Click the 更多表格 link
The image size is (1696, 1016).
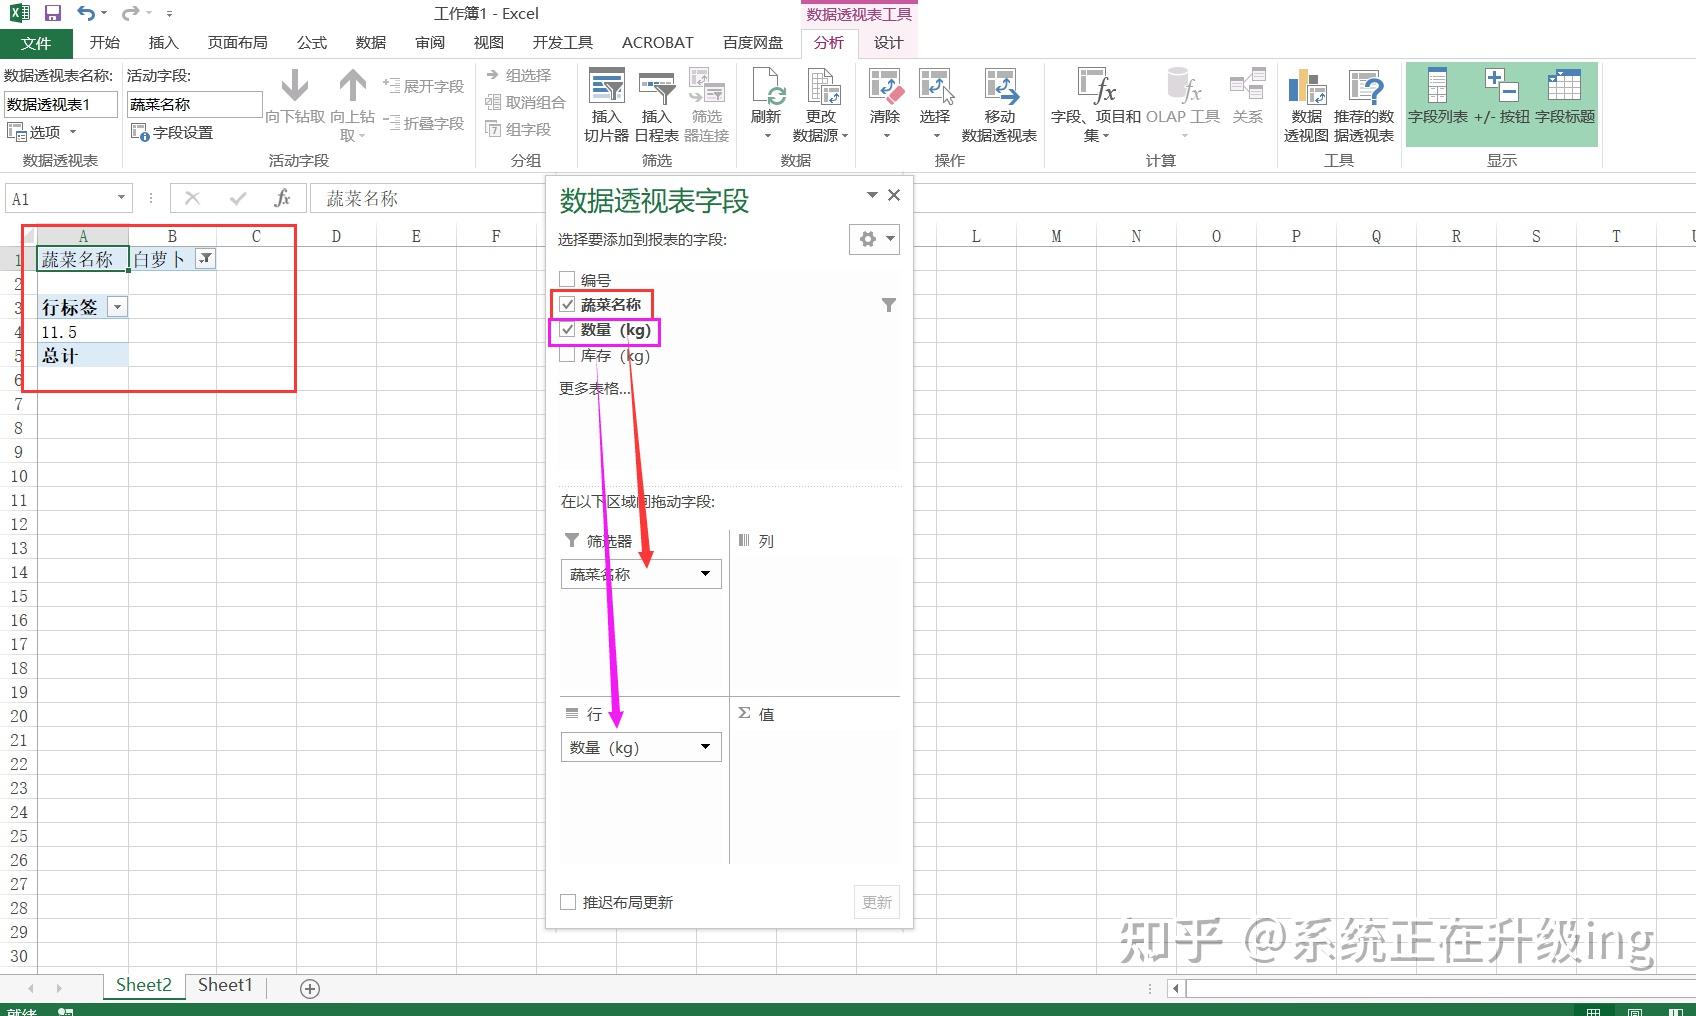point(592,388)
